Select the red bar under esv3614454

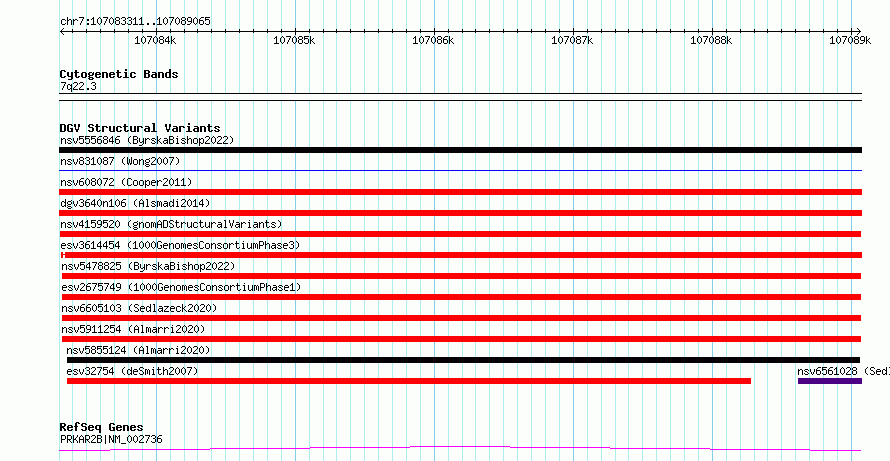tap(460, 255)
